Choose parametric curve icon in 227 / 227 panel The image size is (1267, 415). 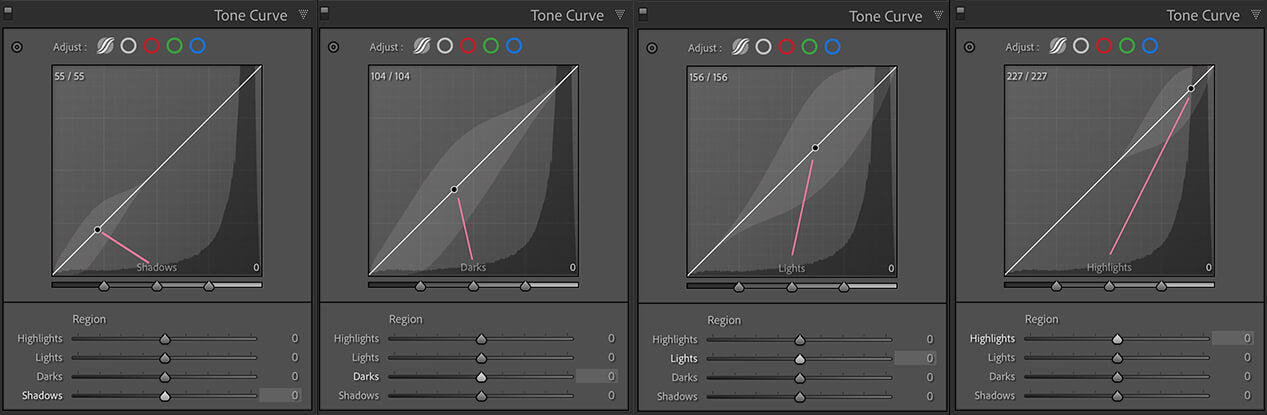pos(1057,46)
